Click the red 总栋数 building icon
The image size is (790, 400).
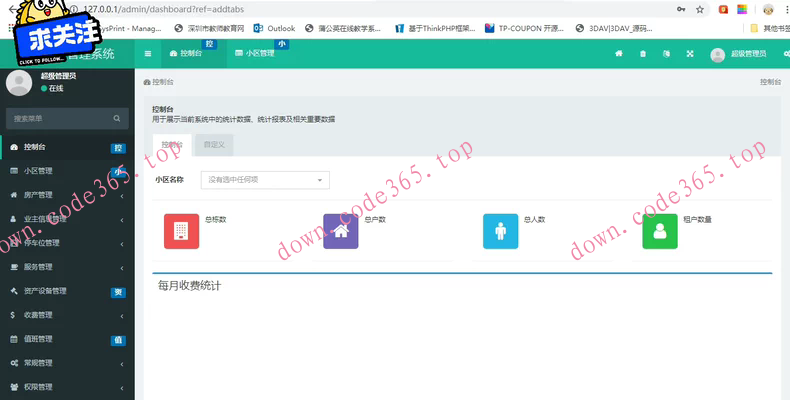(181, 231)
